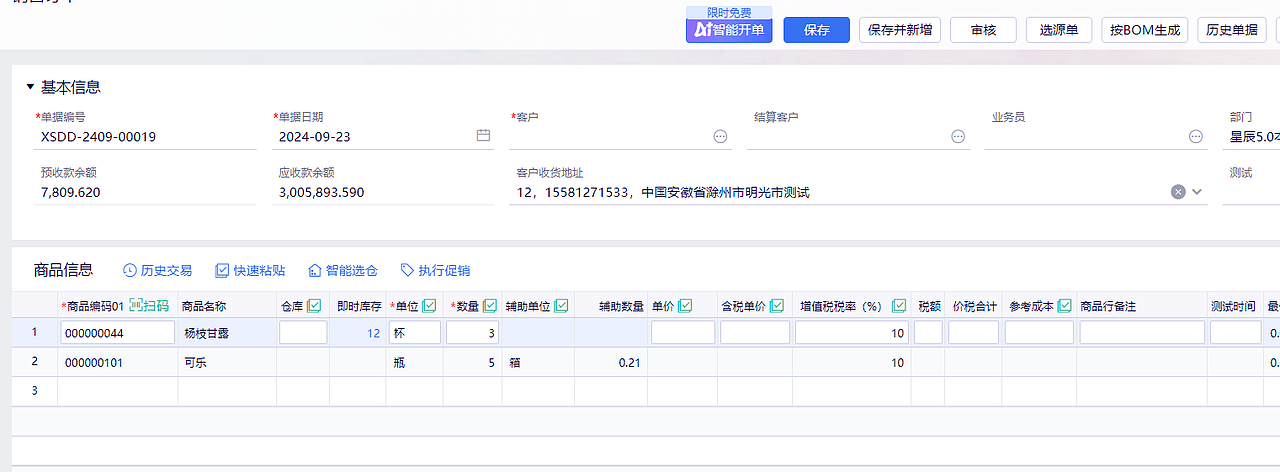1280x472 pixels.
Task: Toggle the 单位 column checkbox
Action: click(x=430, y=305)
